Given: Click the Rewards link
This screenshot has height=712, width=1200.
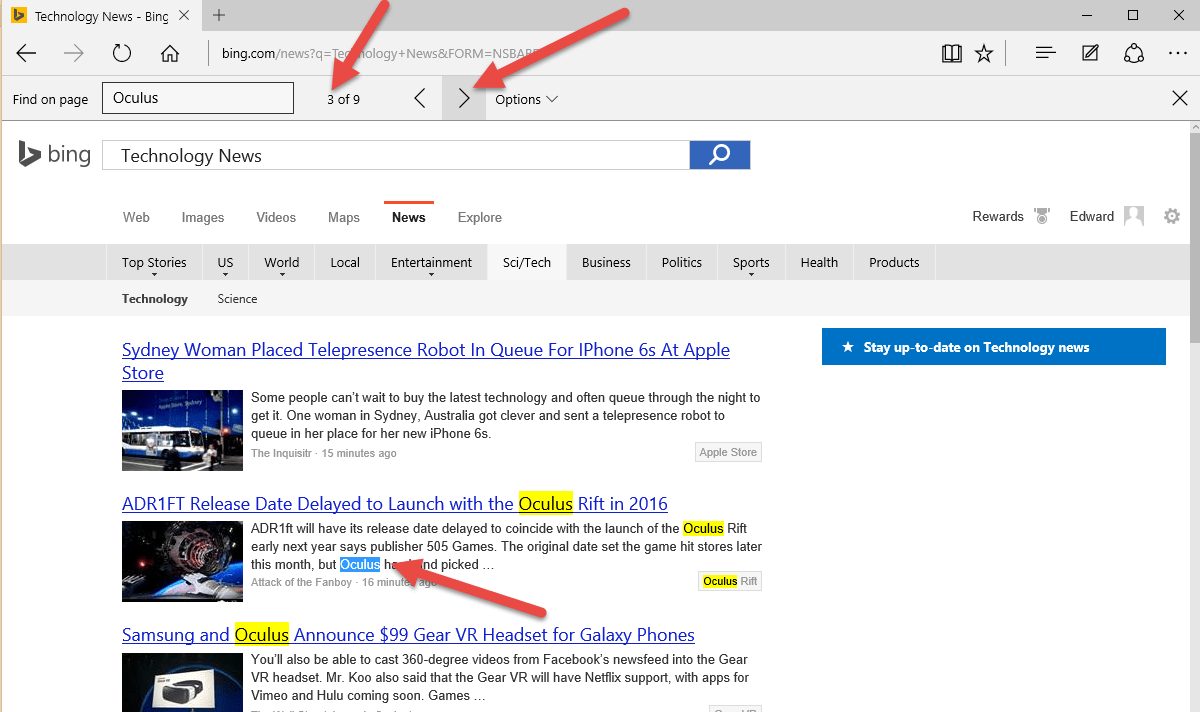Looking at the screenshot, I should 998,216.
